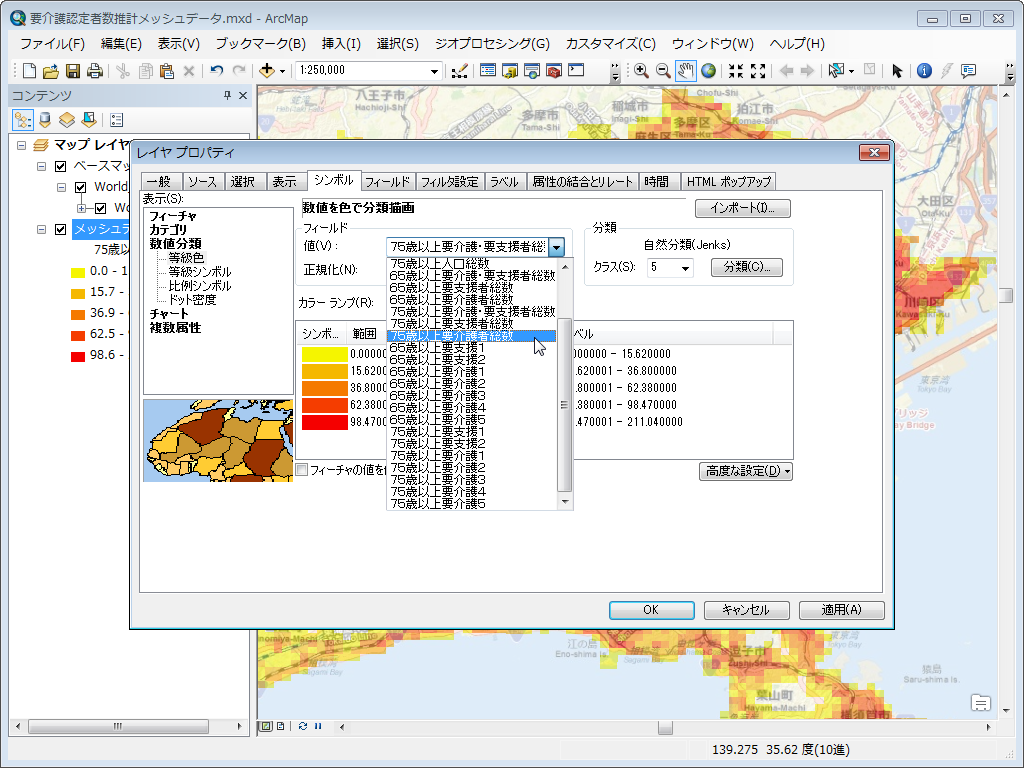Click the yellow symbol swatch in the class table
Viewport: 1024px width, 768px height.
point(325,354)
